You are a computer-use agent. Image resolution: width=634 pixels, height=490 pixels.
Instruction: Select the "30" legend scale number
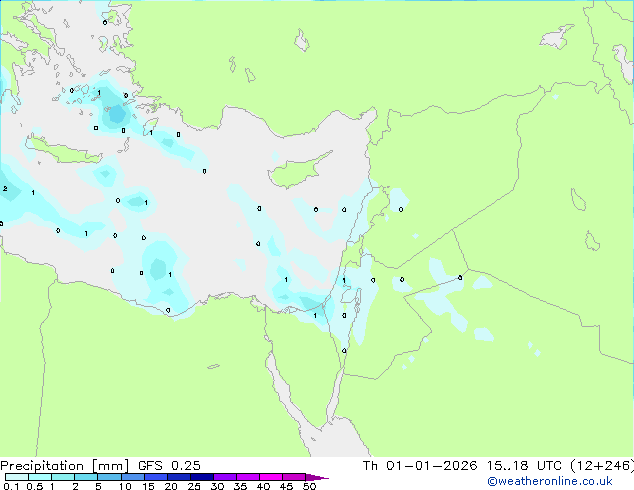click(x=217, y=486)
